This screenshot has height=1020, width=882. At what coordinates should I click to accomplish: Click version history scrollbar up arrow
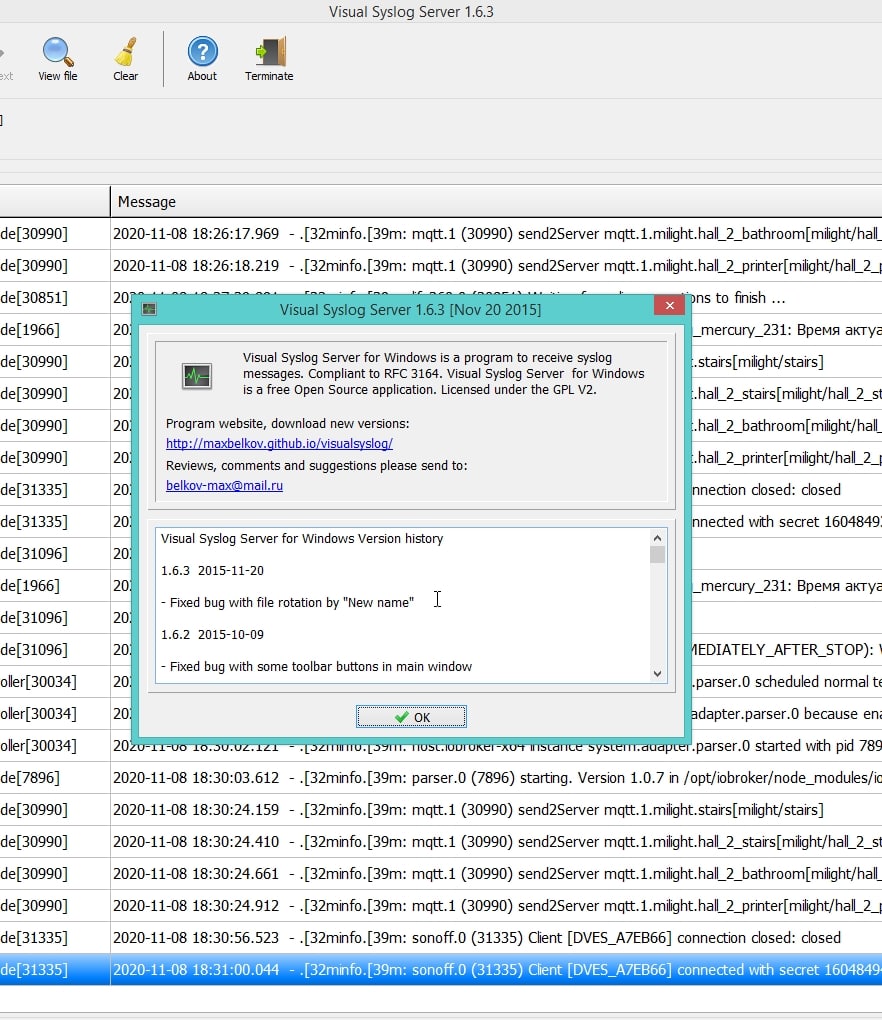[x=658, y=538]
